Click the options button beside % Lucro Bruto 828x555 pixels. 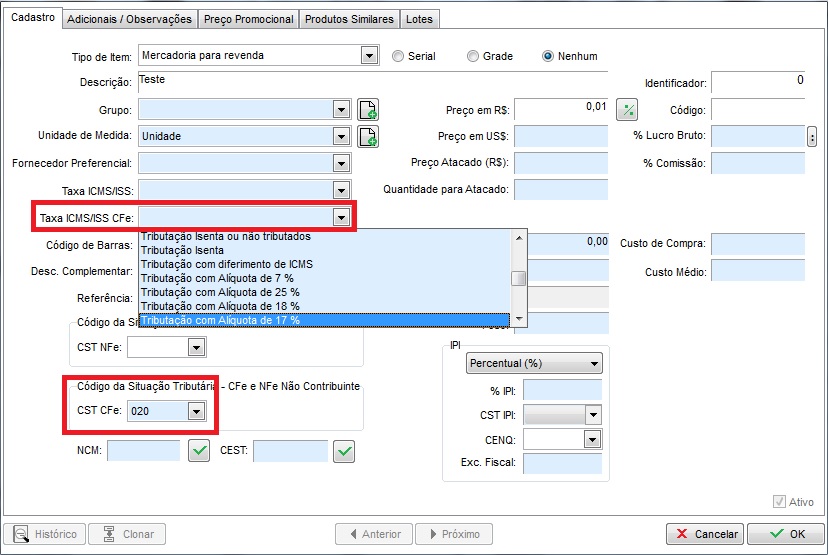point(812,136)
